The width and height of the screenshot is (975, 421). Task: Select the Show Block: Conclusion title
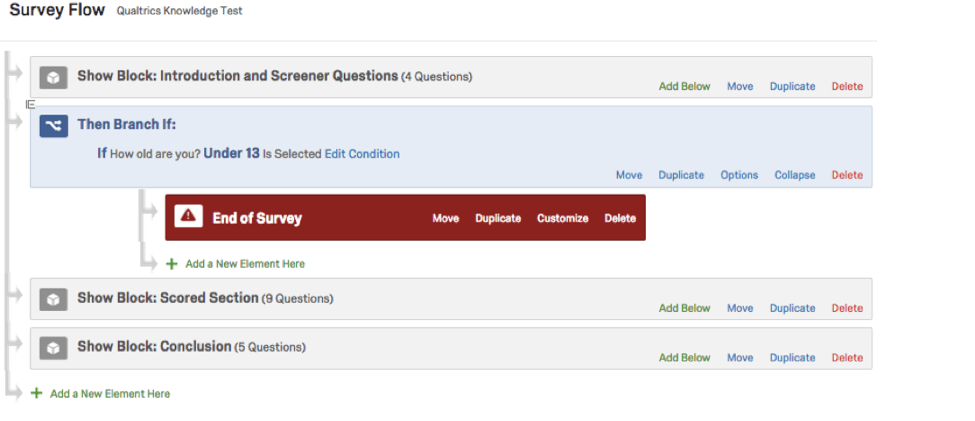[x=154, y=347]
